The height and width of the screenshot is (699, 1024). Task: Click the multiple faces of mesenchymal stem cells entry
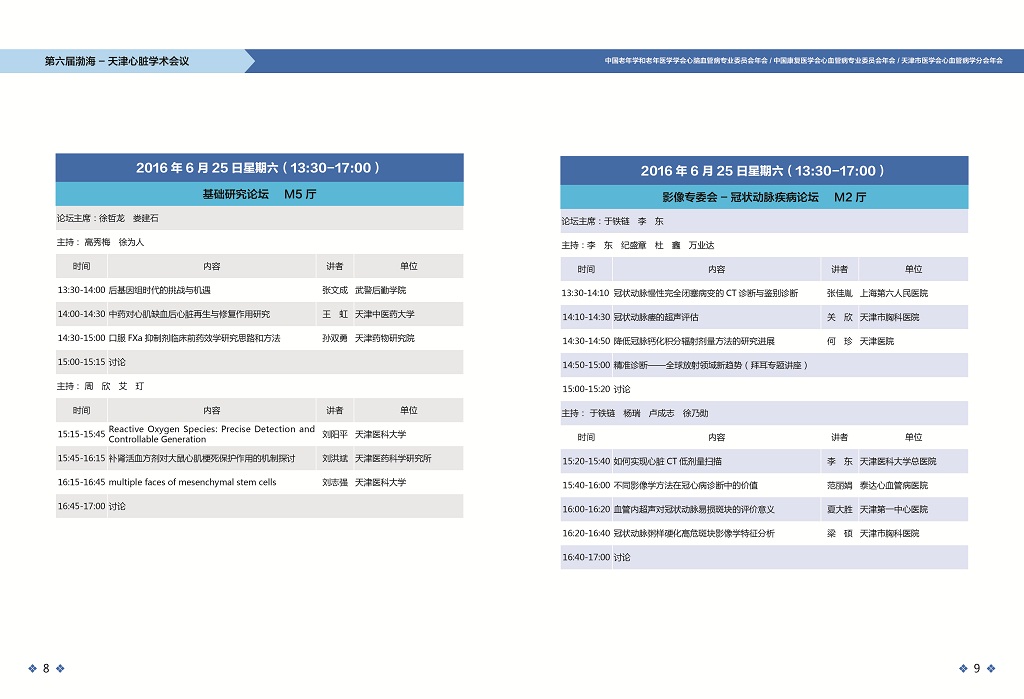point(192,482)
